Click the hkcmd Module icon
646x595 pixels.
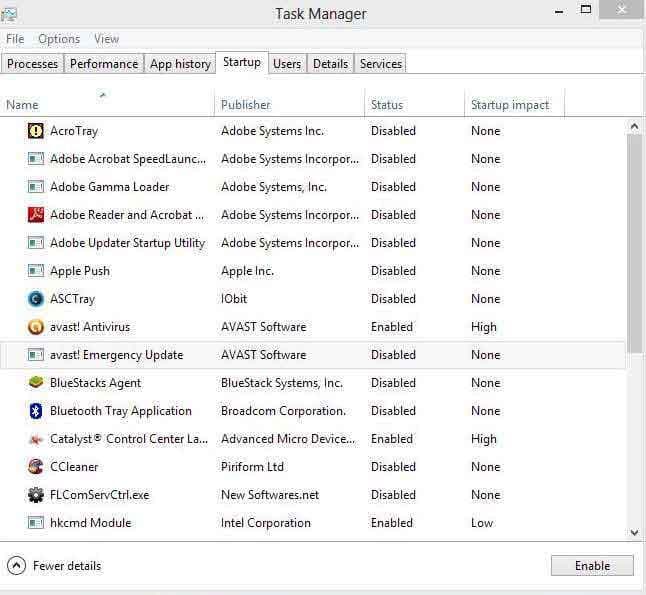click(36, 523)
